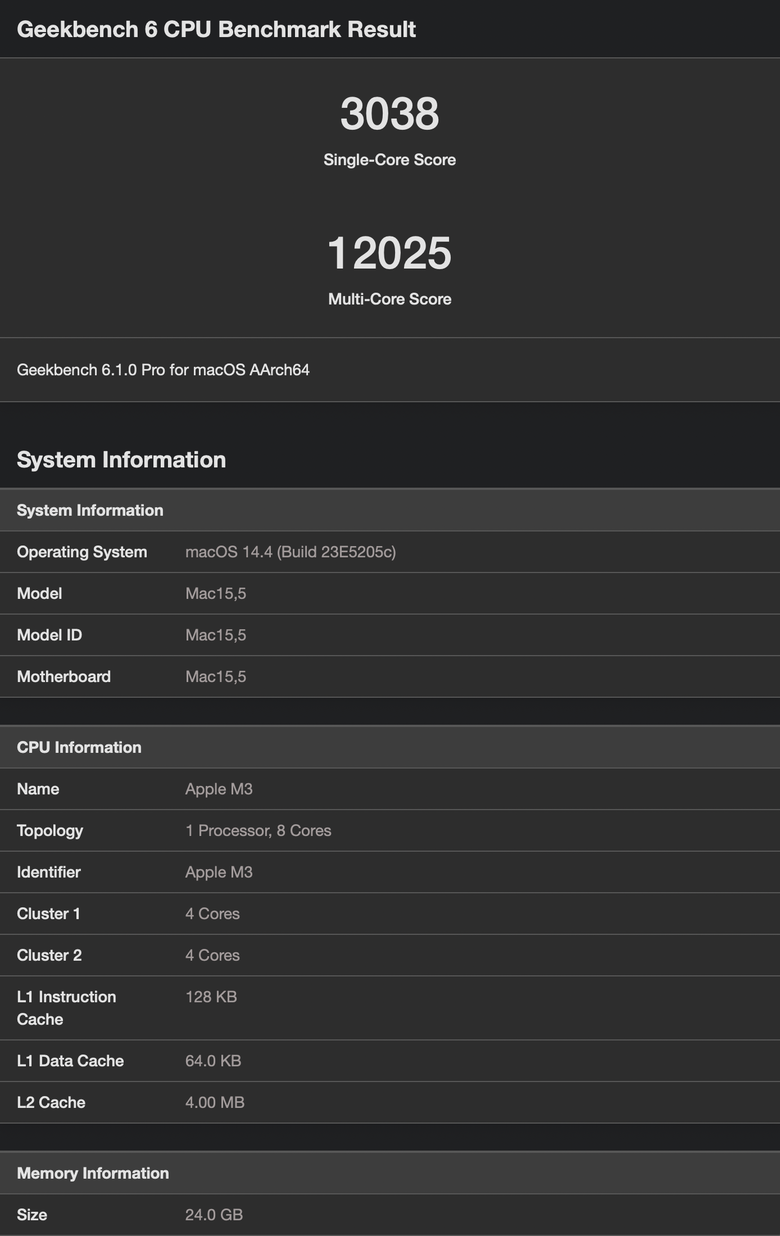Click the large System Information section heading

coord(121,459)
